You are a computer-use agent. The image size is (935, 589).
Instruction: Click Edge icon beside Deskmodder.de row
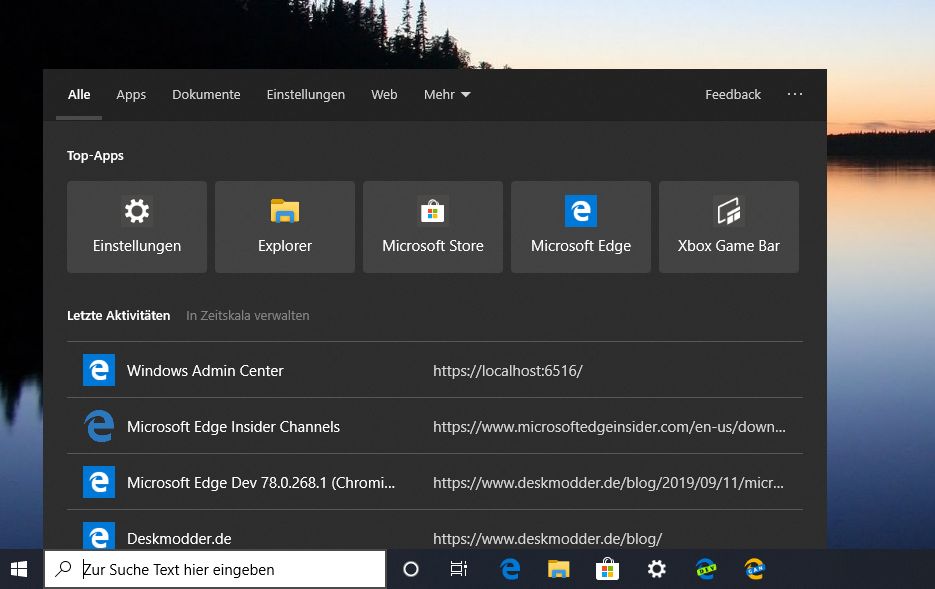[99, 535]
